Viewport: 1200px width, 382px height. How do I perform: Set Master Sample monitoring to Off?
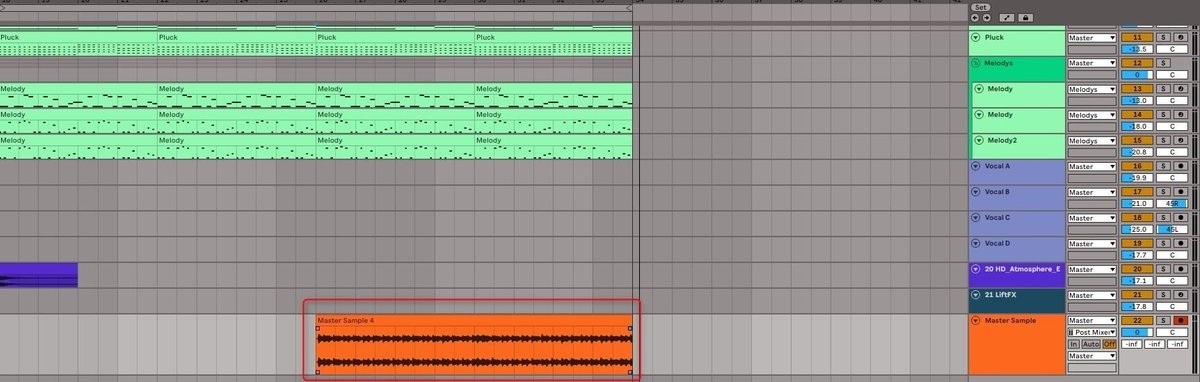(1109, 344)
